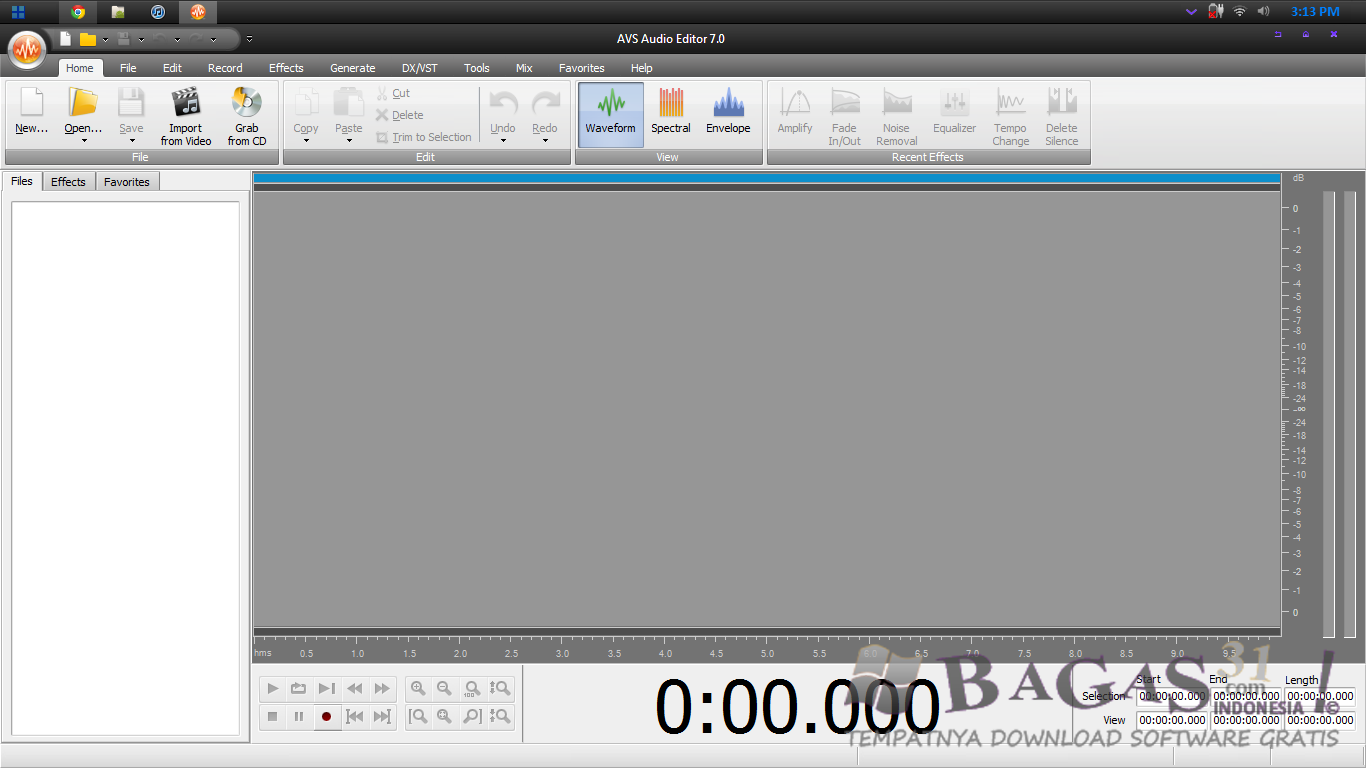Click yellow folder icon in quick access toolbar
Viewport: 1366px width, 768px height.
[88, 39]
